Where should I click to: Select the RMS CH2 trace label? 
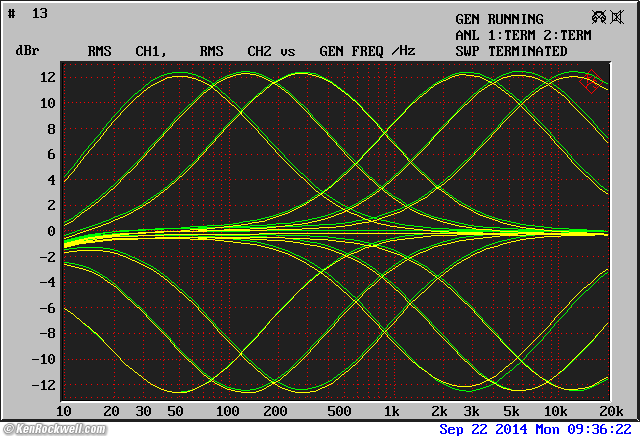pos(235,51)
